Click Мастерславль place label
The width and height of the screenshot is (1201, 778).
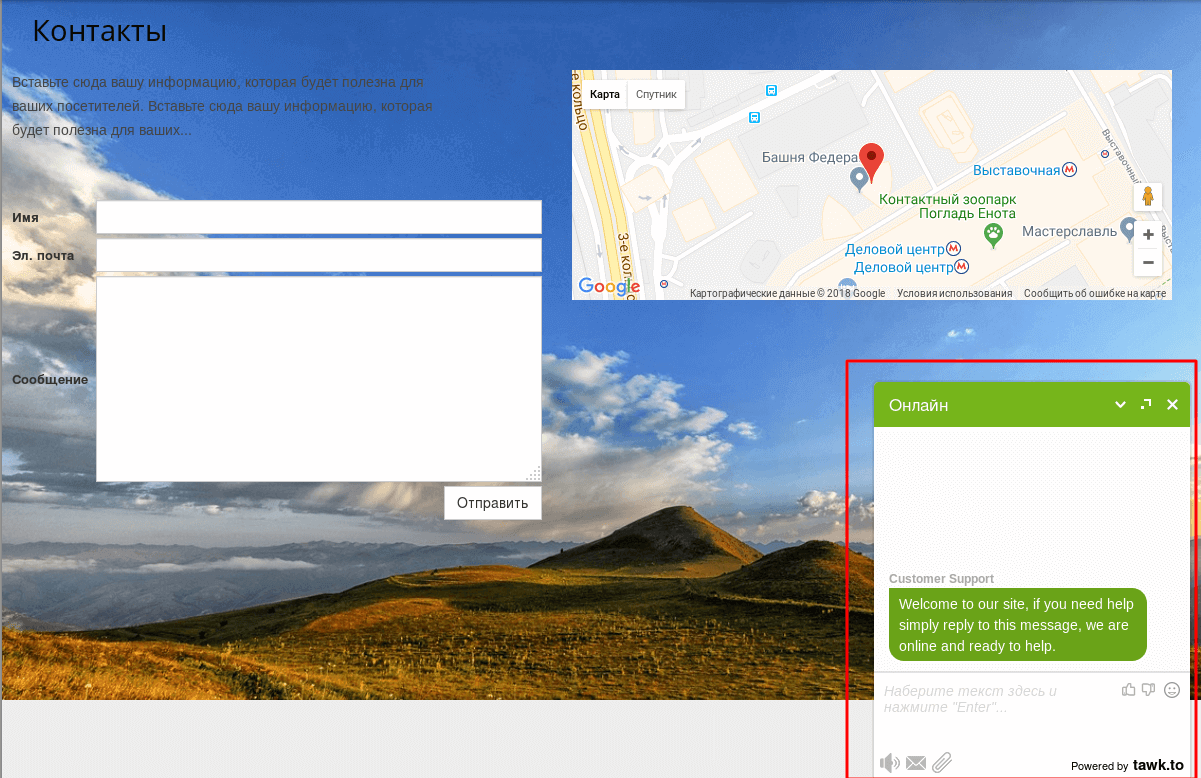tap(1069, 231)
